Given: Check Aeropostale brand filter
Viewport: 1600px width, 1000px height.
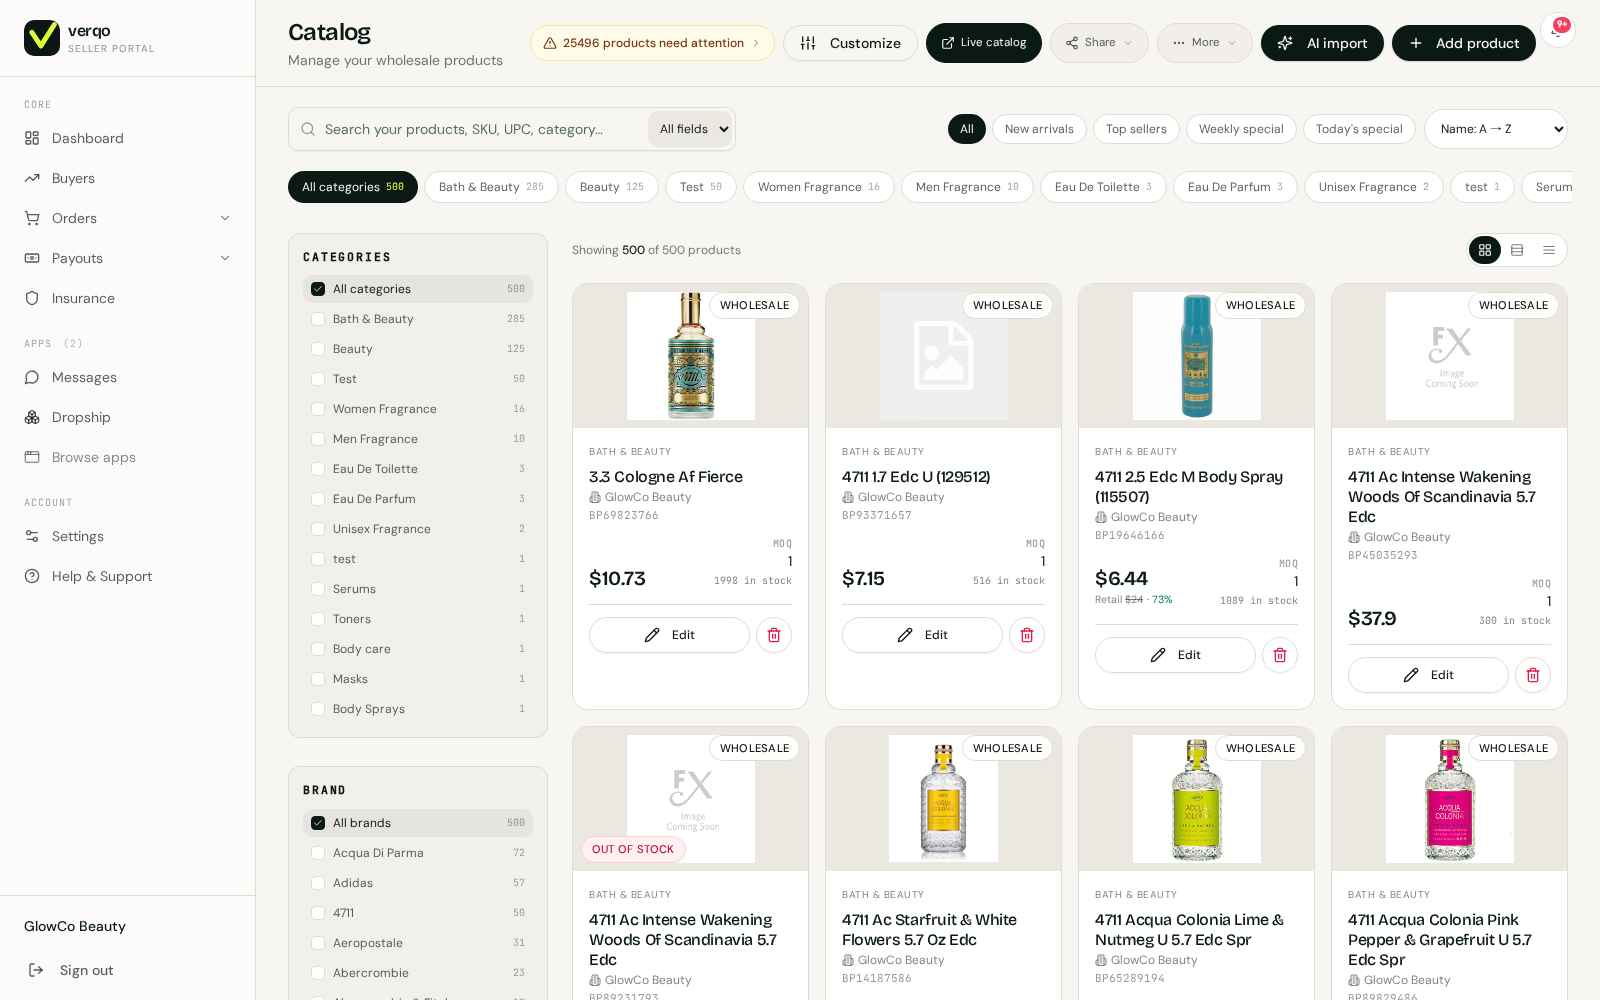Looking at the screenshot, I should pos(318,943).
